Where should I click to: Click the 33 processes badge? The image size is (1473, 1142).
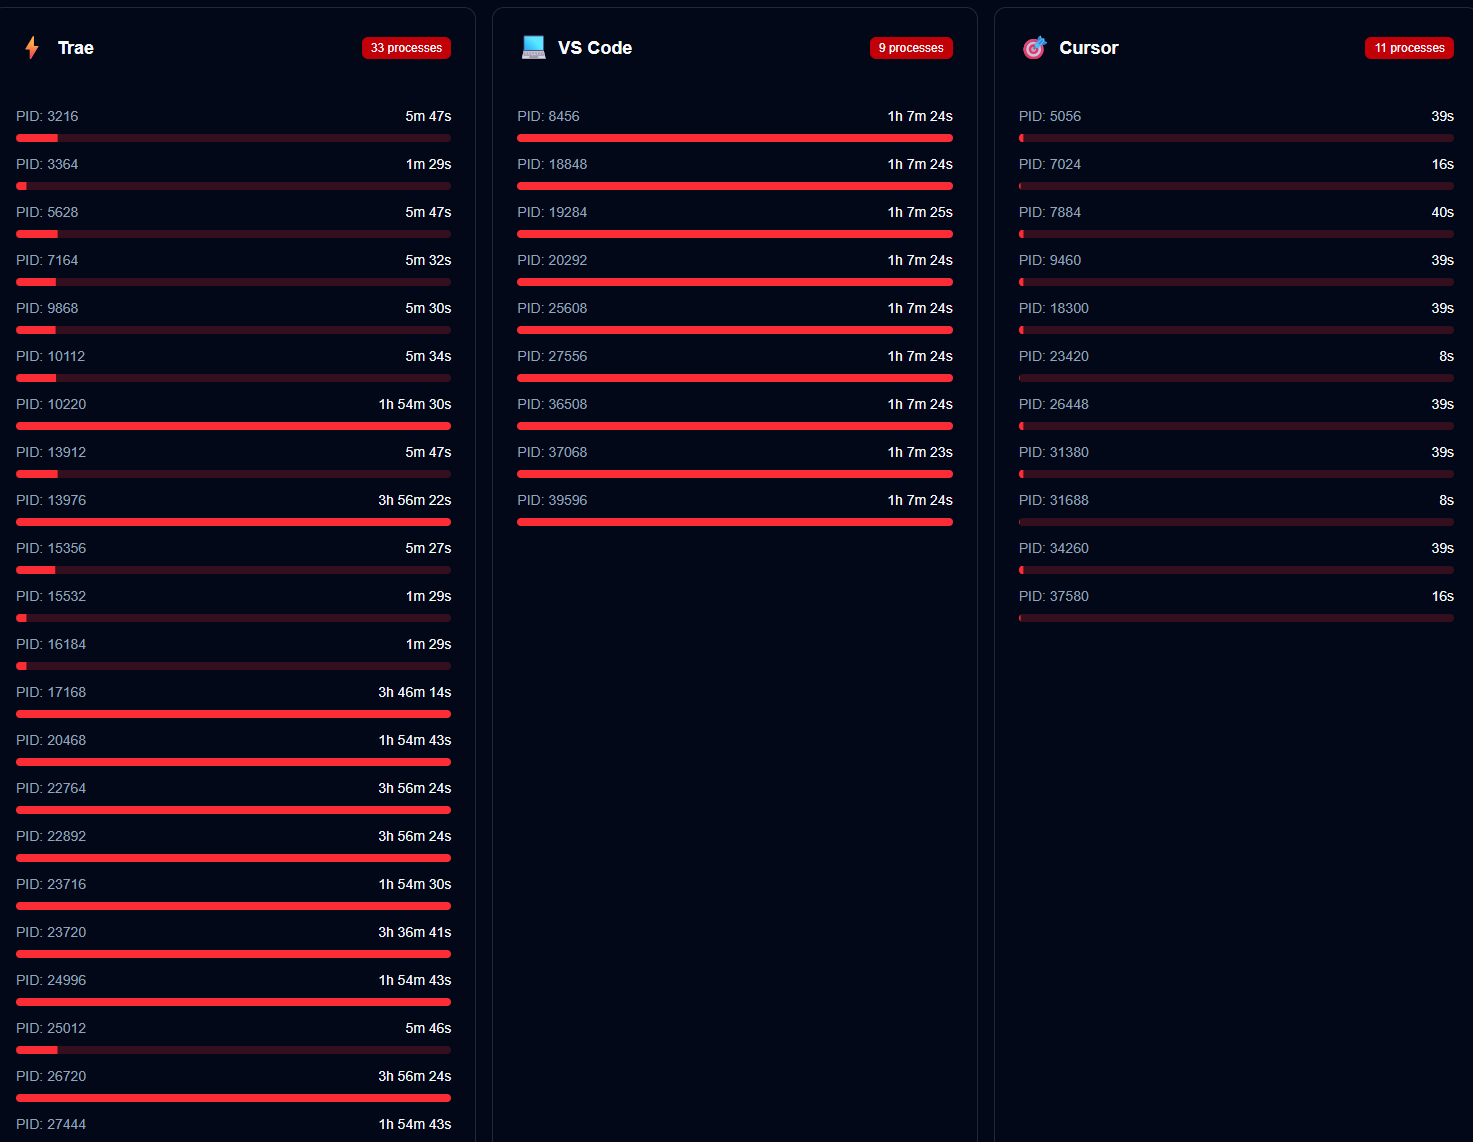click(406, 48)
